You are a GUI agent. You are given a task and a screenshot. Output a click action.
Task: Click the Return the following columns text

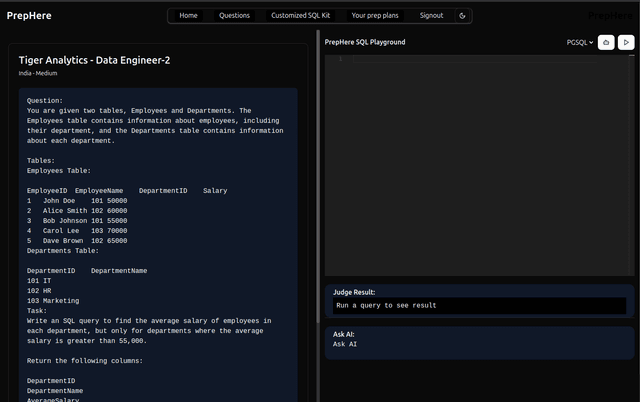coord(85,361)
